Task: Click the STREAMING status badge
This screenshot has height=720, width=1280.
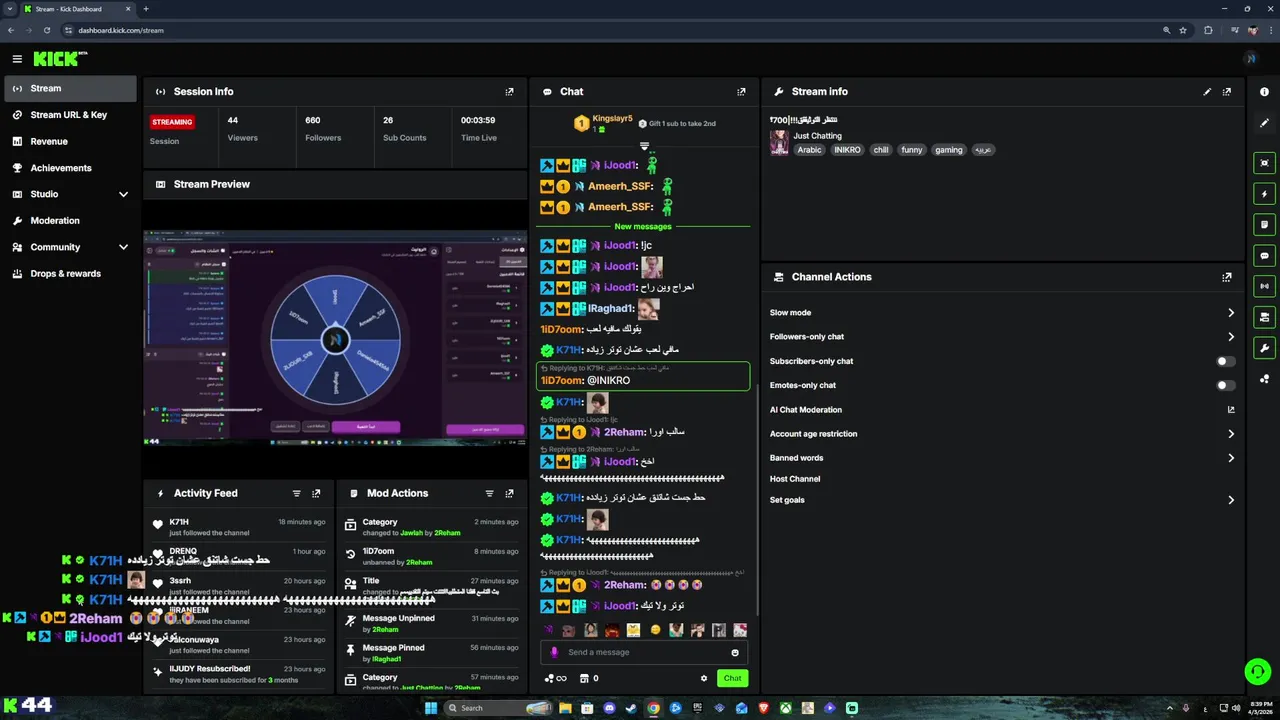Action: (x=173, y=122)
